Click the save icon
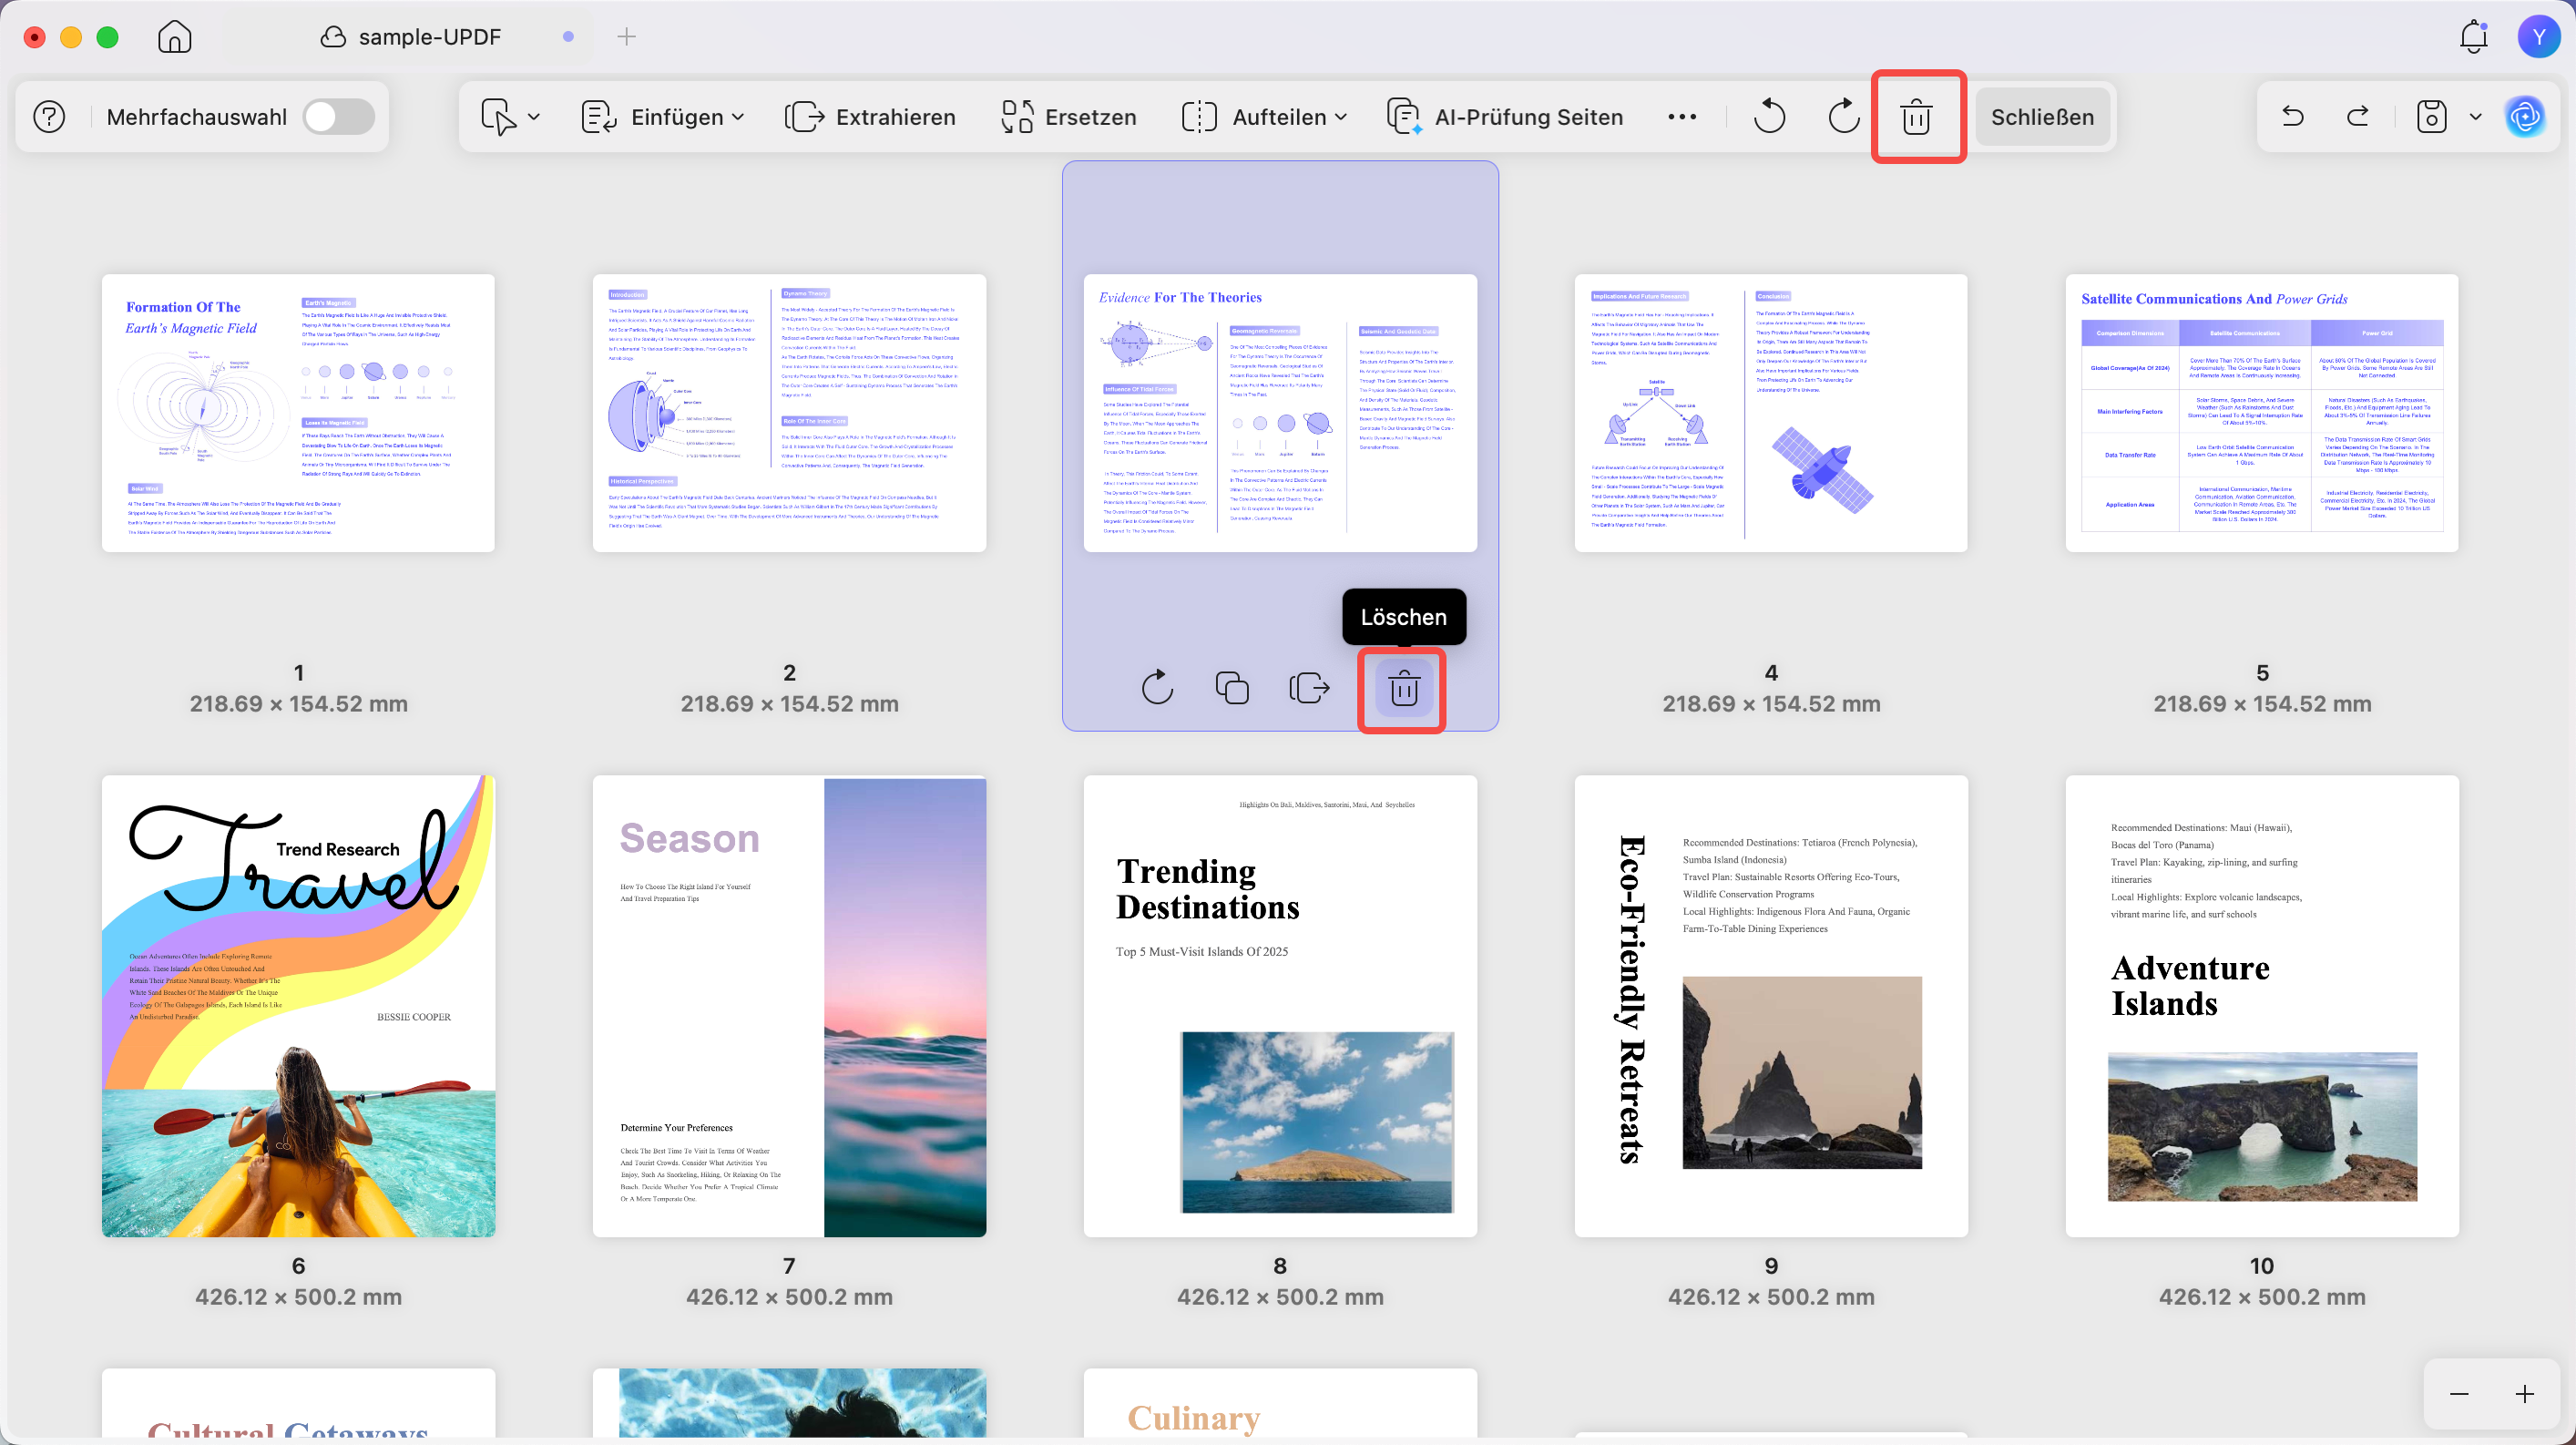Image resolution: width=2576 pixels, height=1445 pixels. [x=2431, y=117]
